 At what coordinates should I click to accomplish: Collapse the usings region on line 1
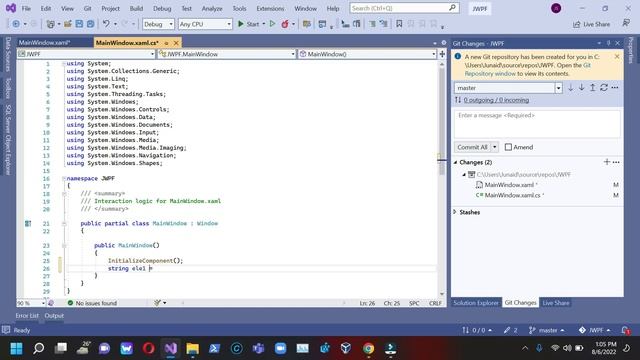(x=64, y=64)
